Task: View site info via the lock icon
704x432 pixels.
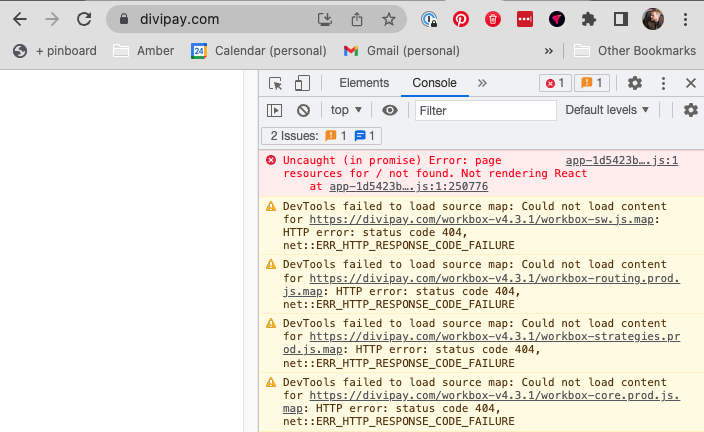Action: point(124,19)
